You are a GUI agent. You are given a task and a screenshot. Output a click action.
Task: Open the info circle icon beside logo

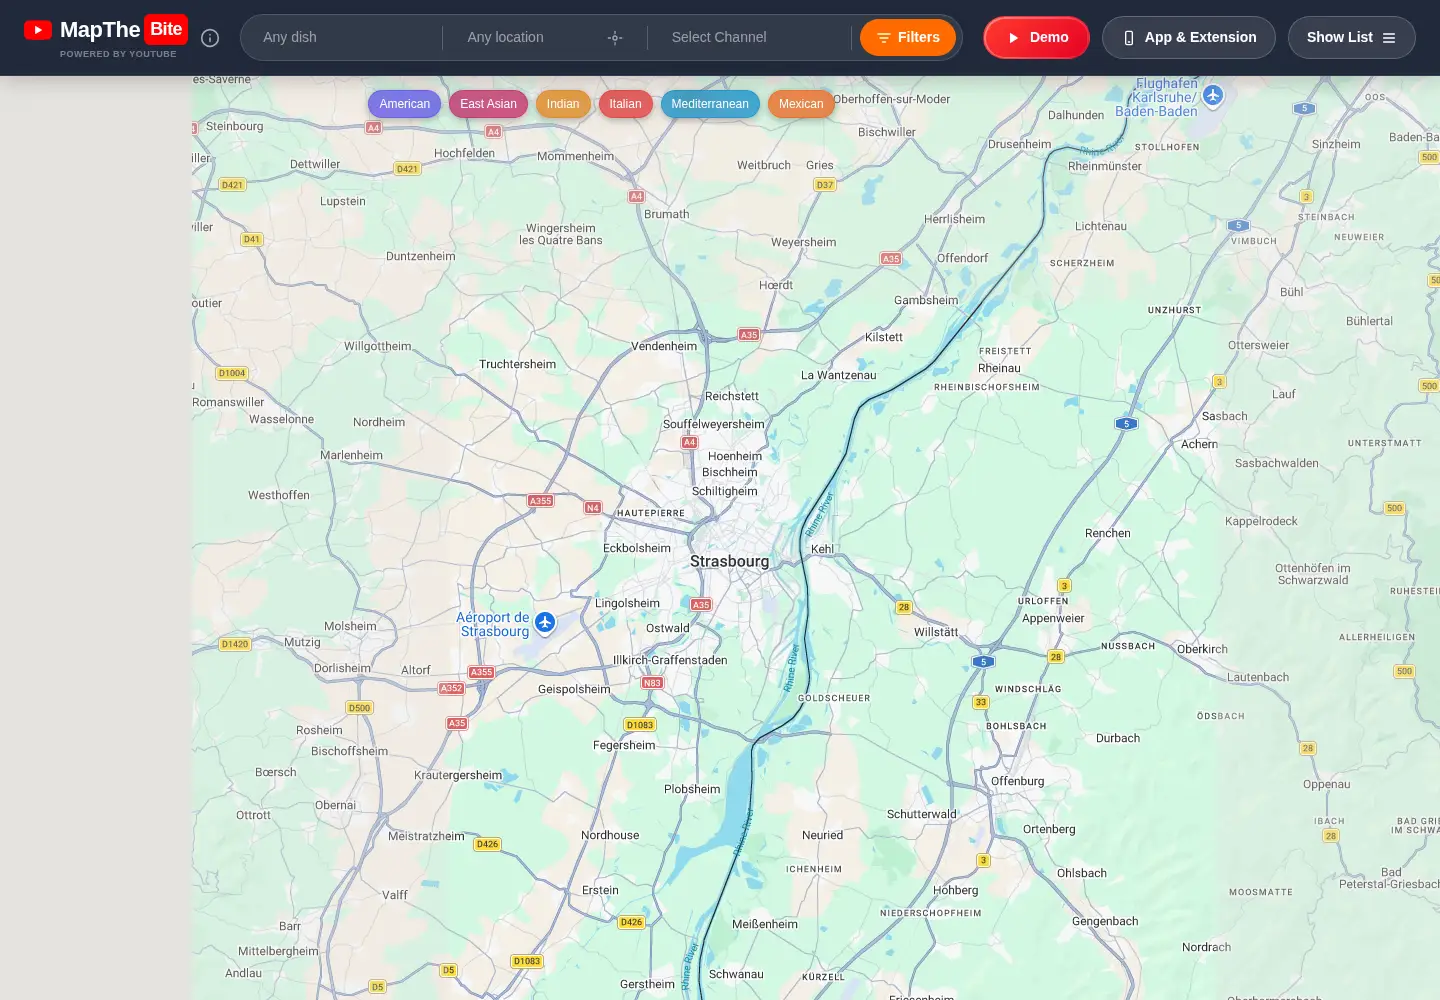210,38
